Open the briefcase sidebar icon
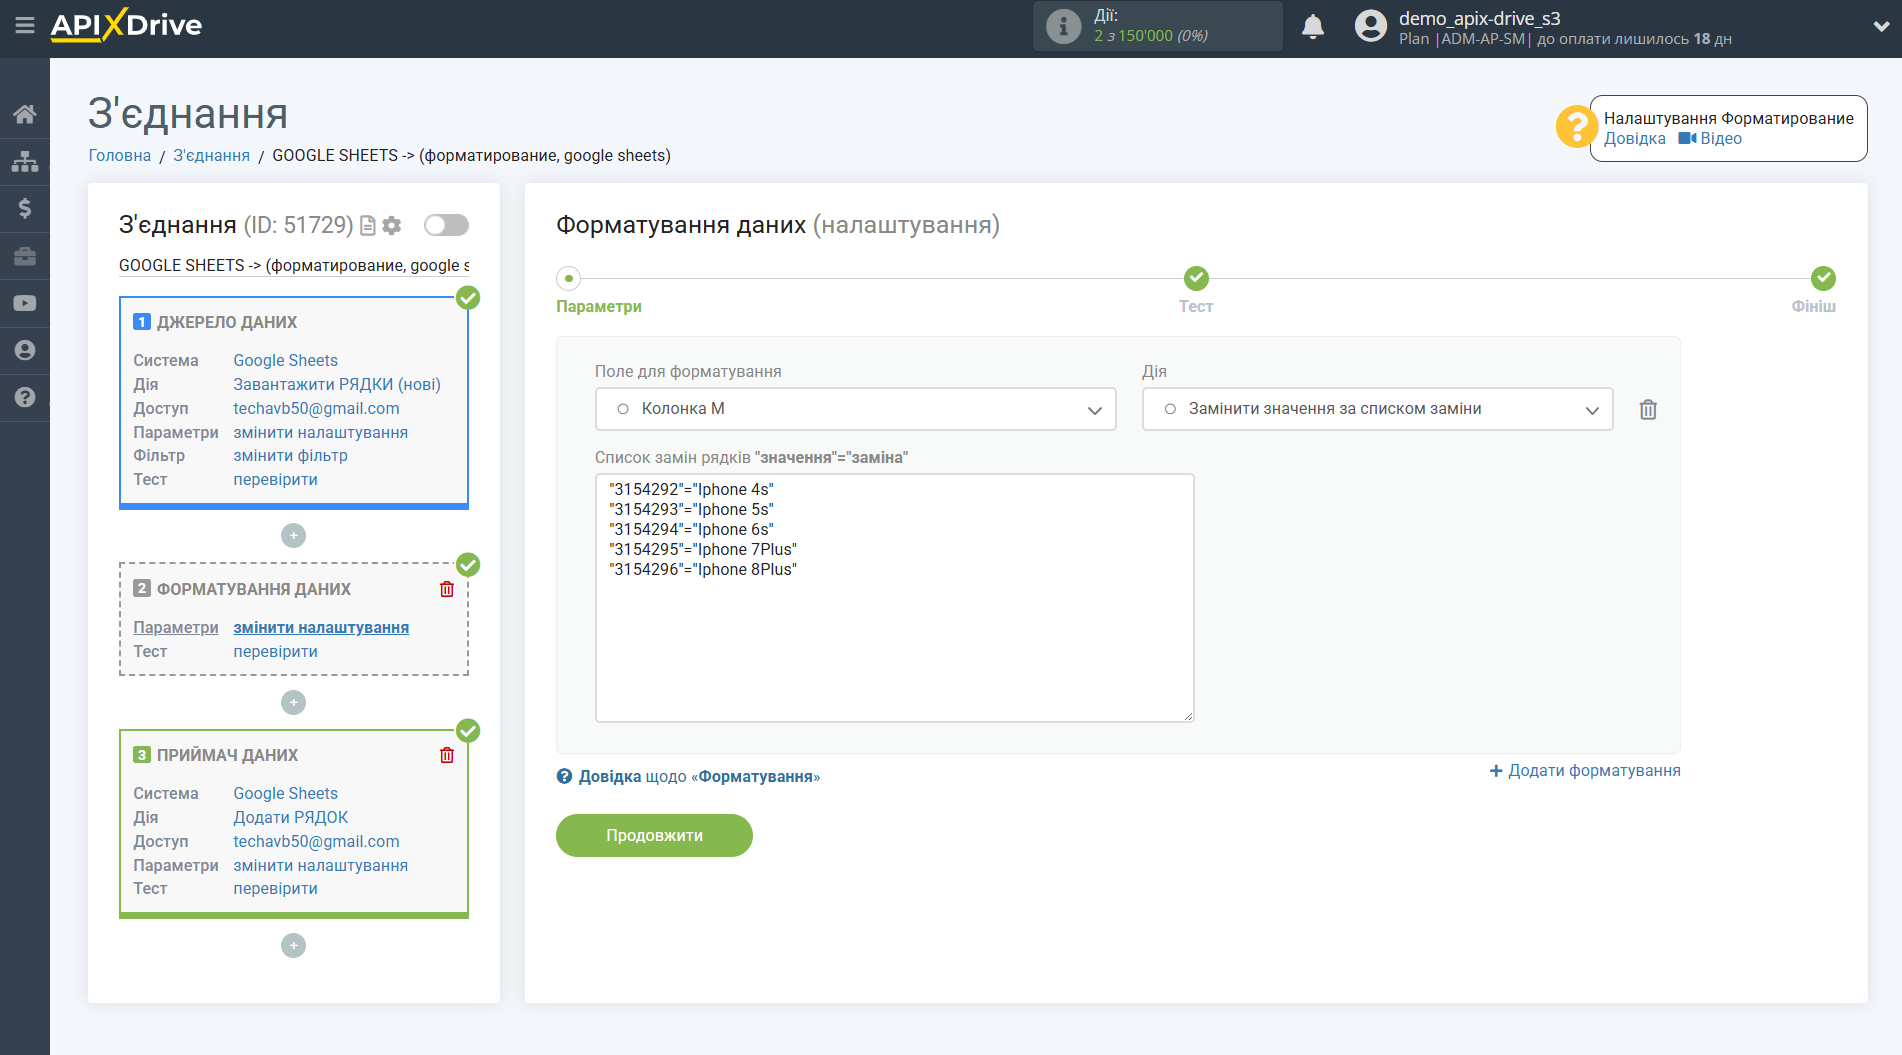This screenshot has height=1055, width=1902. tap(25, 256)
